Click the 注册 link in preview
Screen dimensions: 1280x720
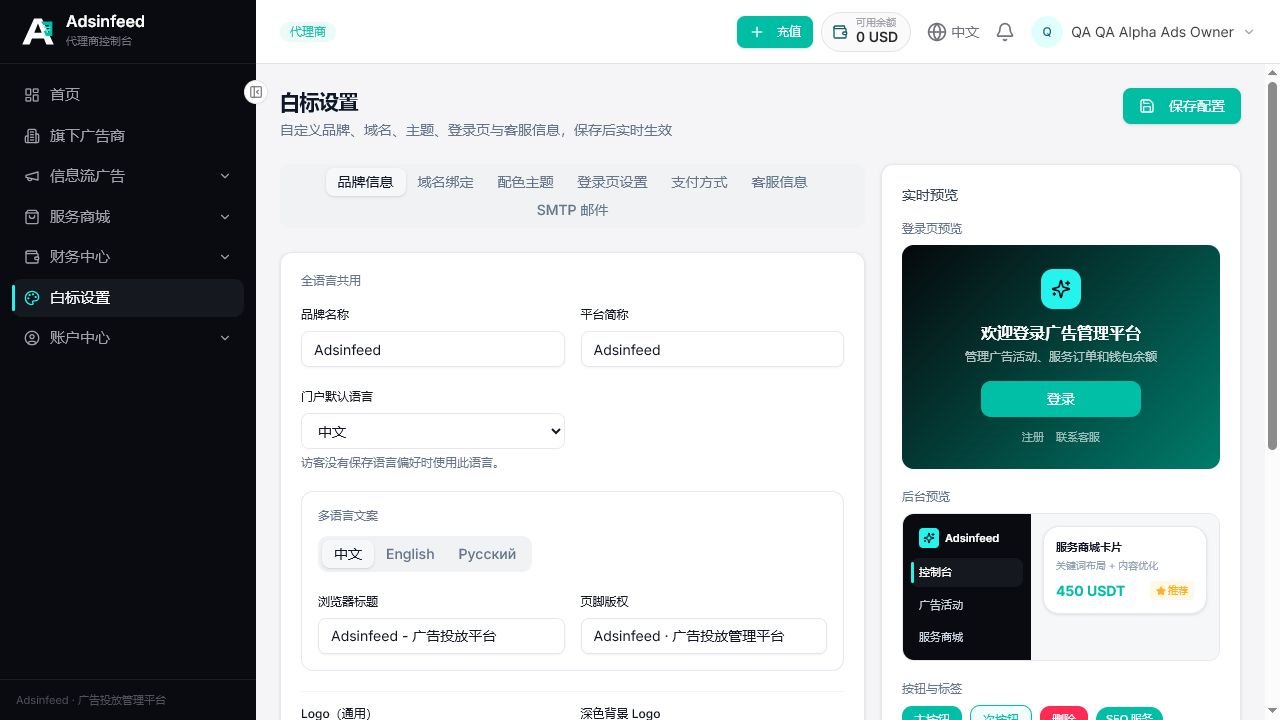[1033, 437]
